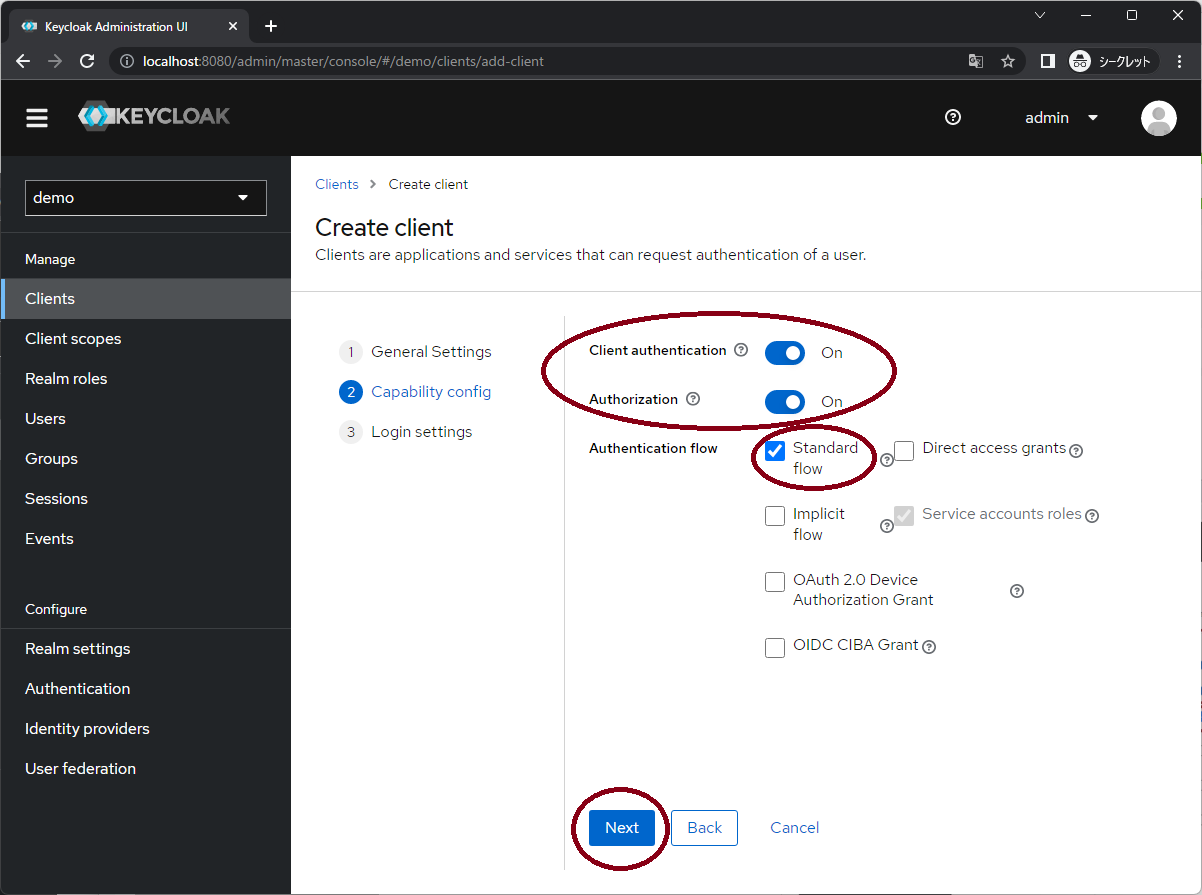
Task: Open the help question mark in the header
Action: [x=952, y=117]
